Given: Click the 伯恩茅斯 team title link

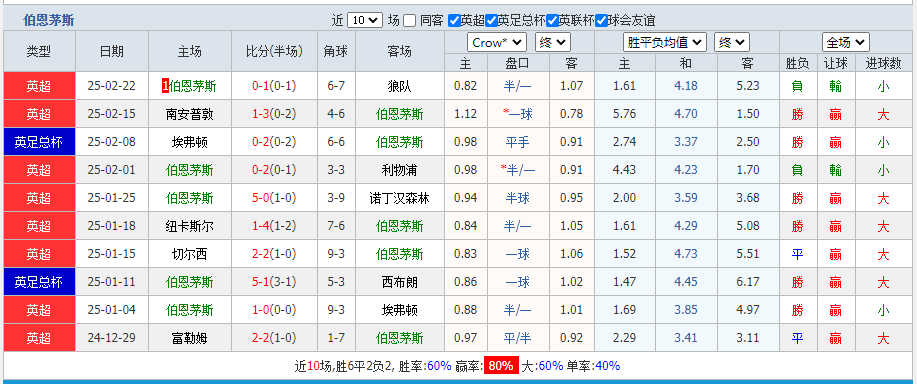Looking at the screenshot, I should (x=49, y=20).
